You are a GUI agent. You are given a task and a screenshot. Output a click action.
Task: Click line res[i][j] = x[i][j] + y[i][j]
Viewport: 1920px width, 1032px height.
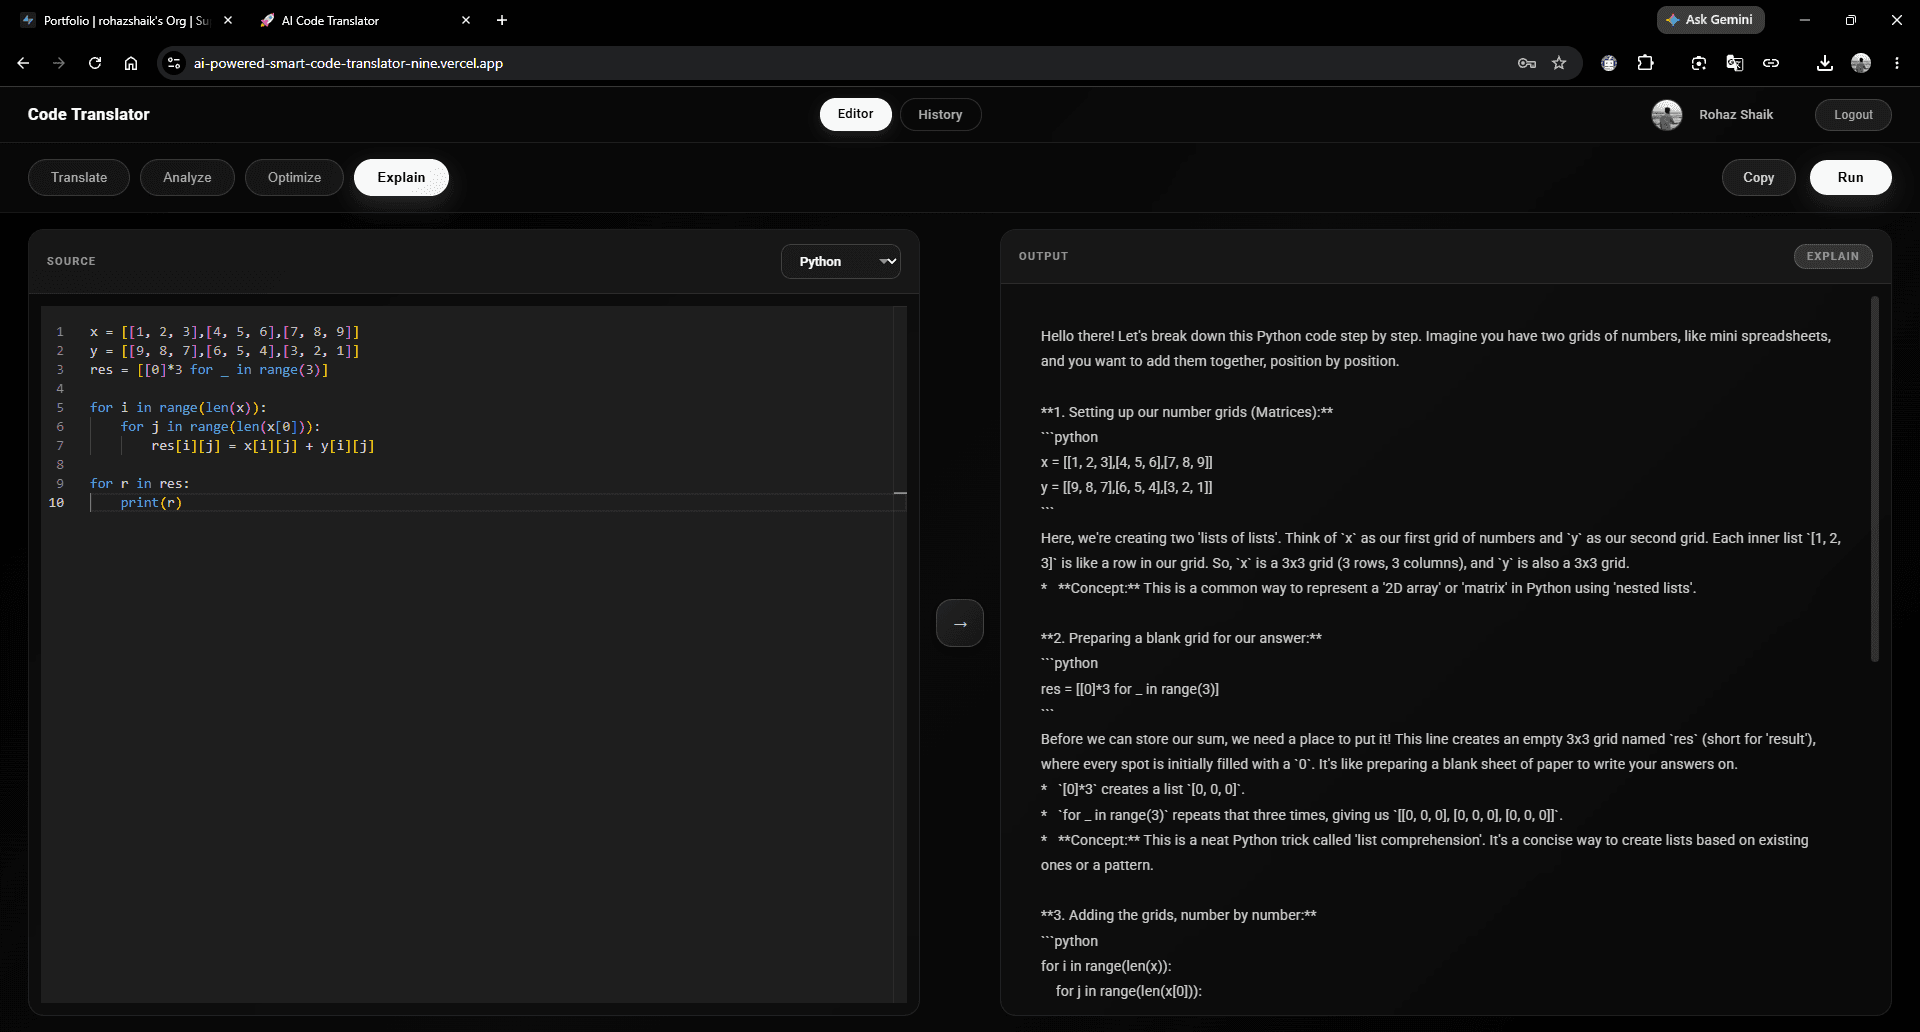(x=263, y=445)
